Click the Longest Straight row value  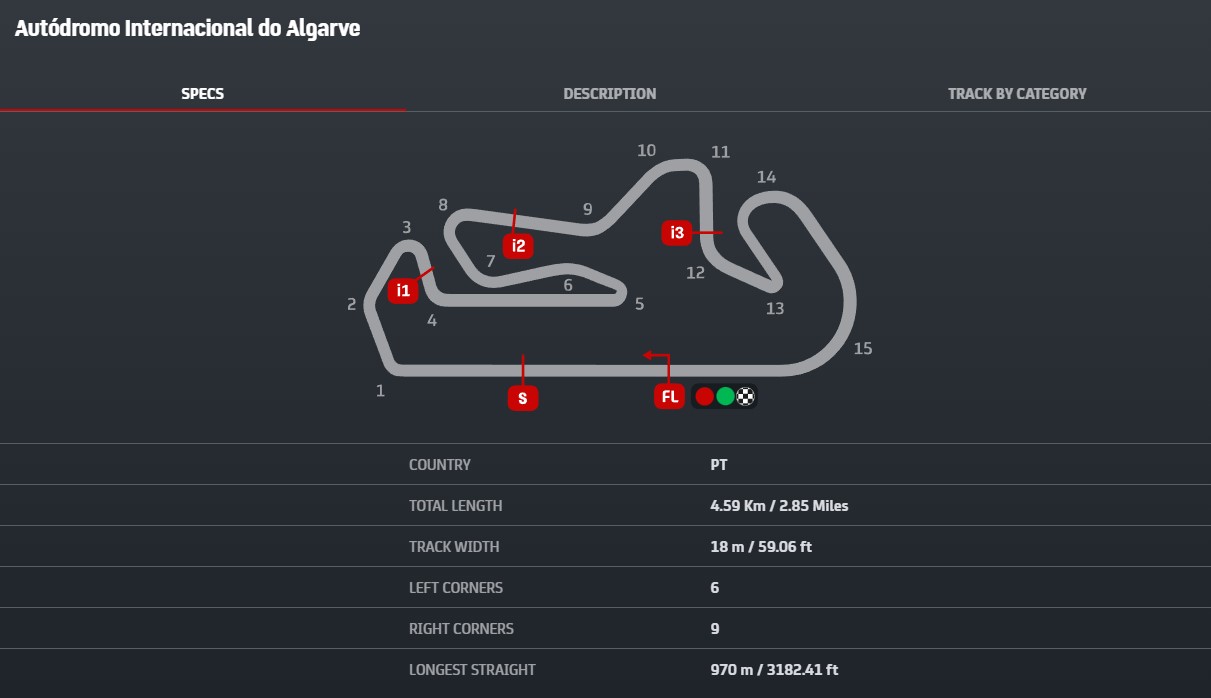(x=774, y=670)
